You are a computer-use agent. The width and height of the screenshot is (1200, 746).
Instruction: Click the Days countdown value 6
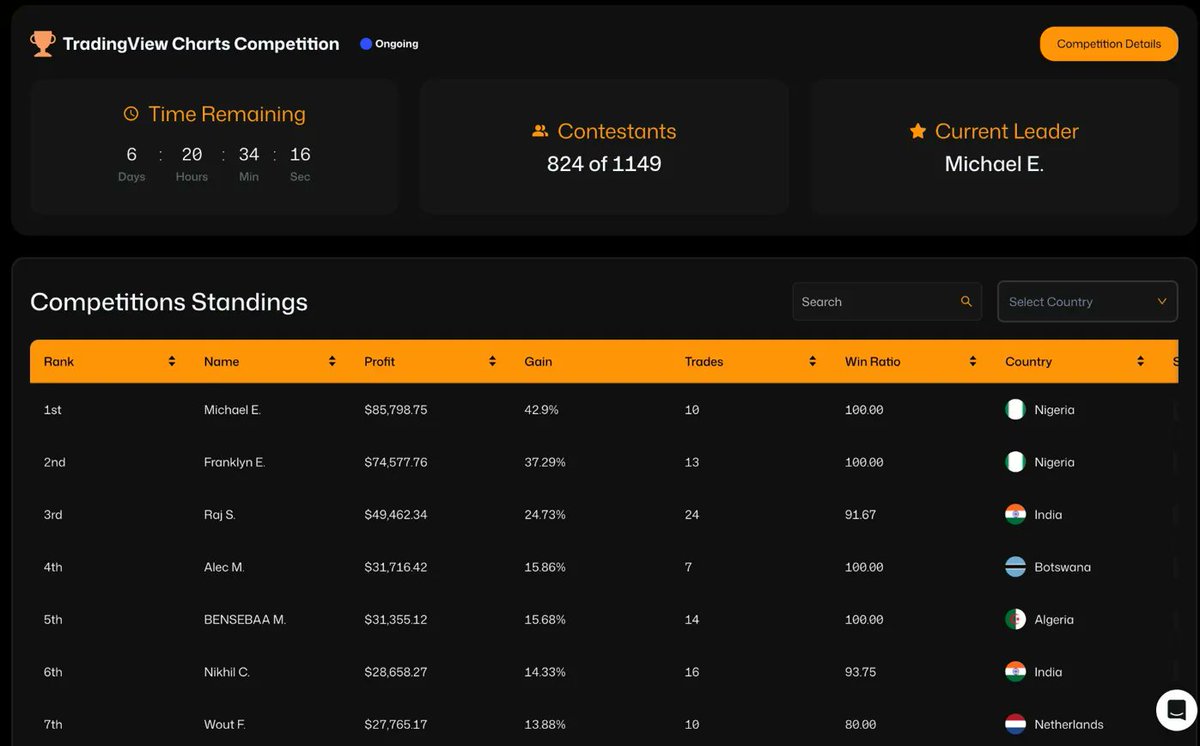(x=131, y=154)
